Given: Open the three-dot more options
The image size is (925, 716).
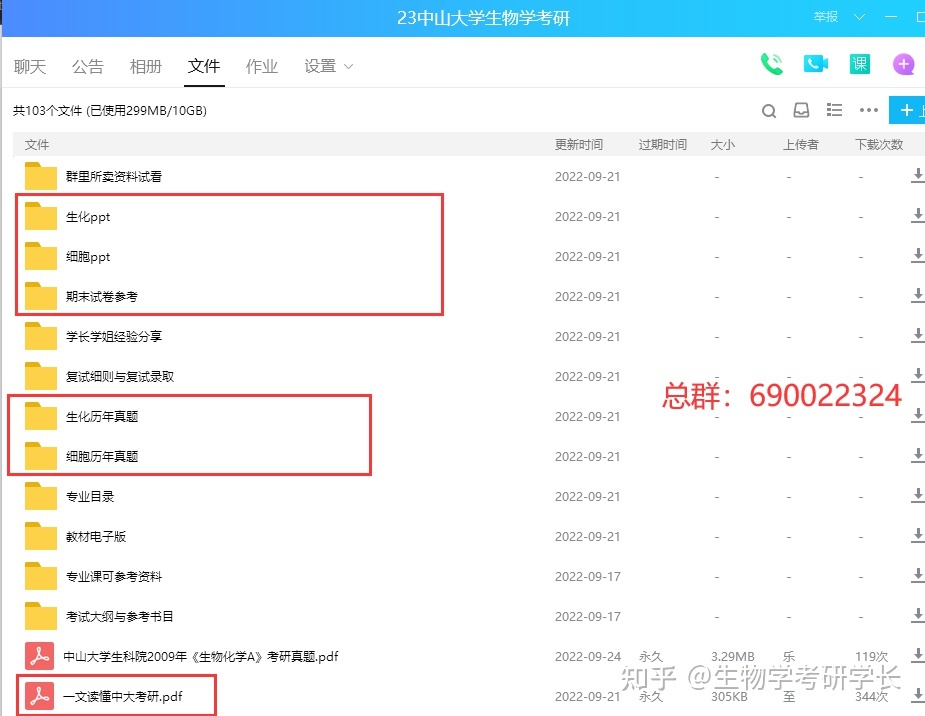Looking at the screenshot, I should point(868,111).
